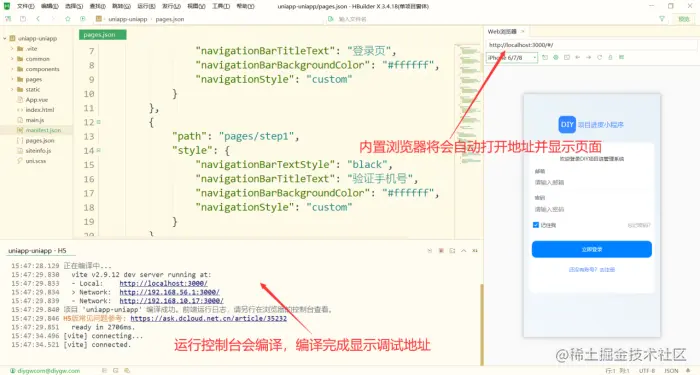
Task: Navigate back with the toolbar left arrow
Action: 38,19
